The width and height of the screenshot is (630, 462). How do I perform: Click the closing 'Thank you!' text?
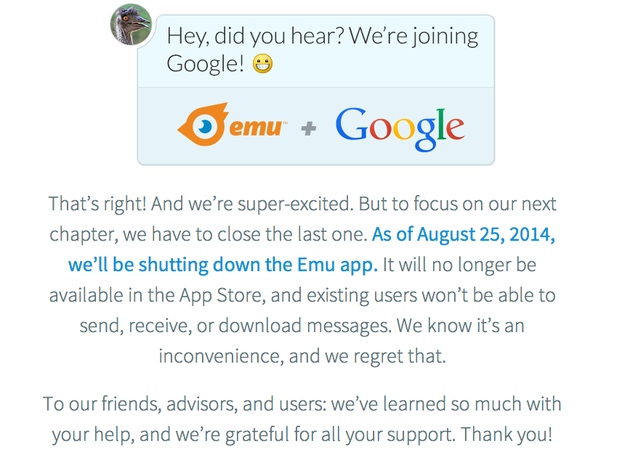click(506, 435)
